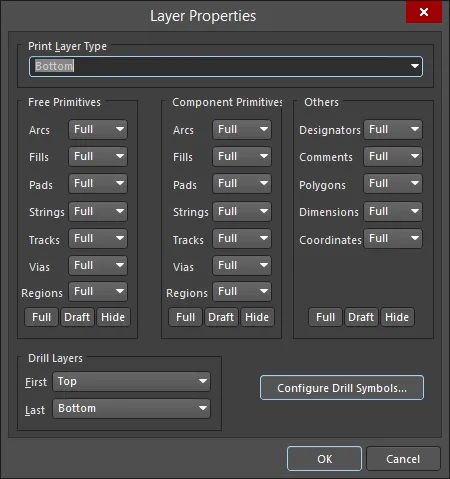
Task: Expand the Polygons display dropdown
Action: coord(393,183)
